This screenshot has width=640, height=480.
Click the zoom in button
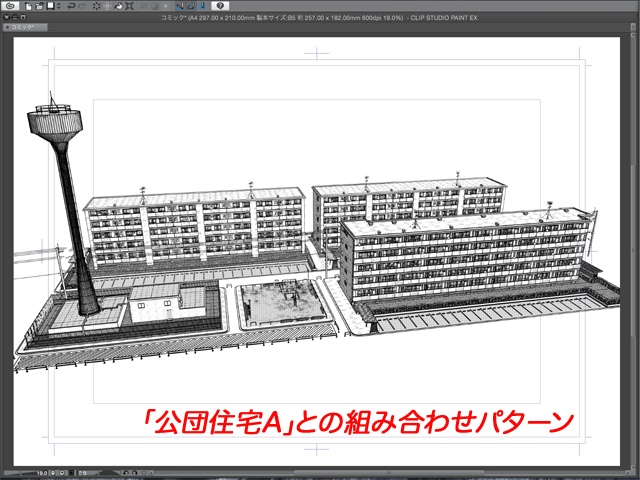tap(62, 473)
